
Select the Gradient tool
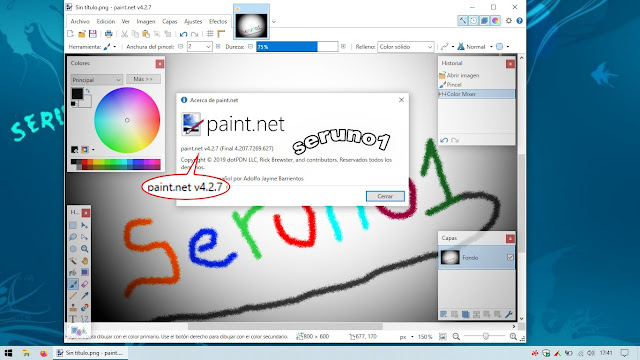tap(84, 272)
